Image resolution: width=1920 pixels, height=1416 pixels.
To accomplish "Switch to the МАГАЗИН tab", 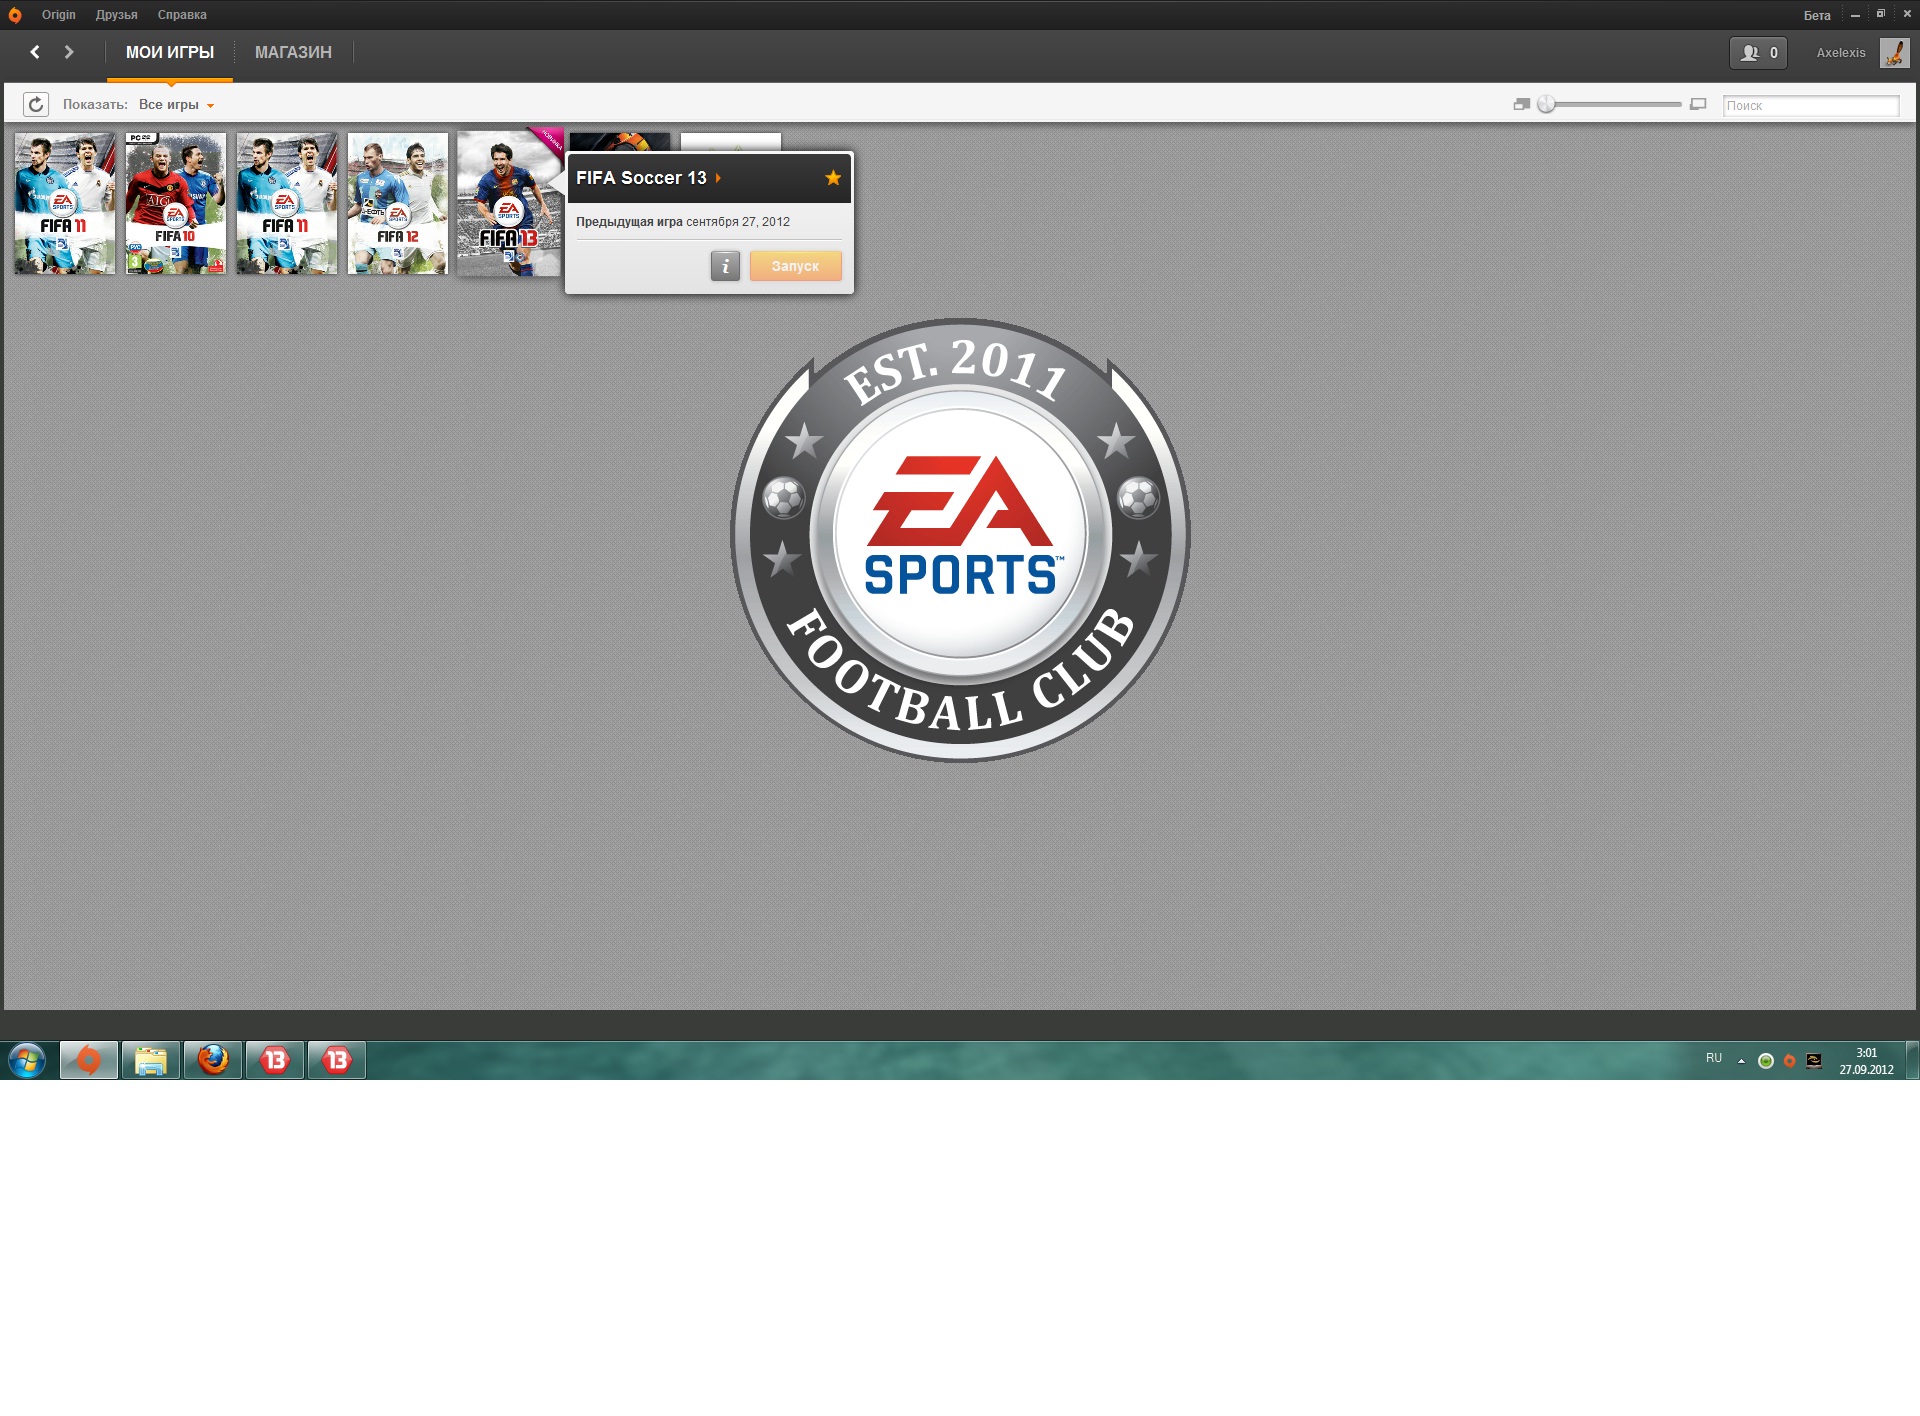I will pyautogui.click(x=293, y=52).
